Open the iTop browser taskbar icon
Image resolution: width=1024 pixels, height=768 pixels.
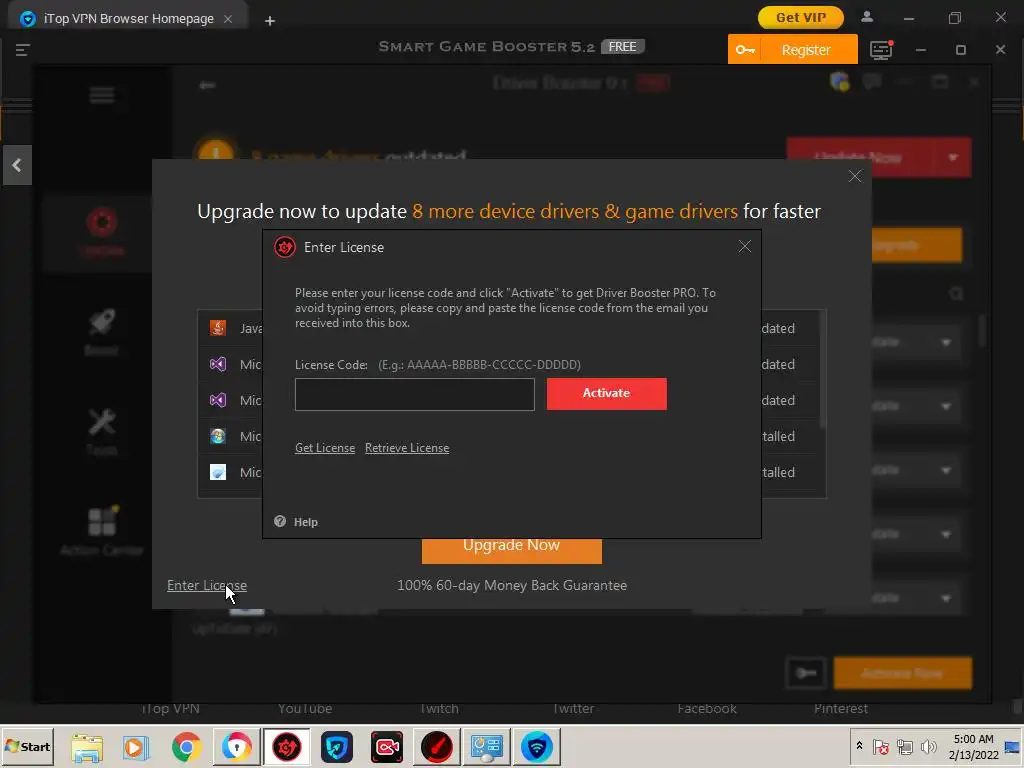236,747
